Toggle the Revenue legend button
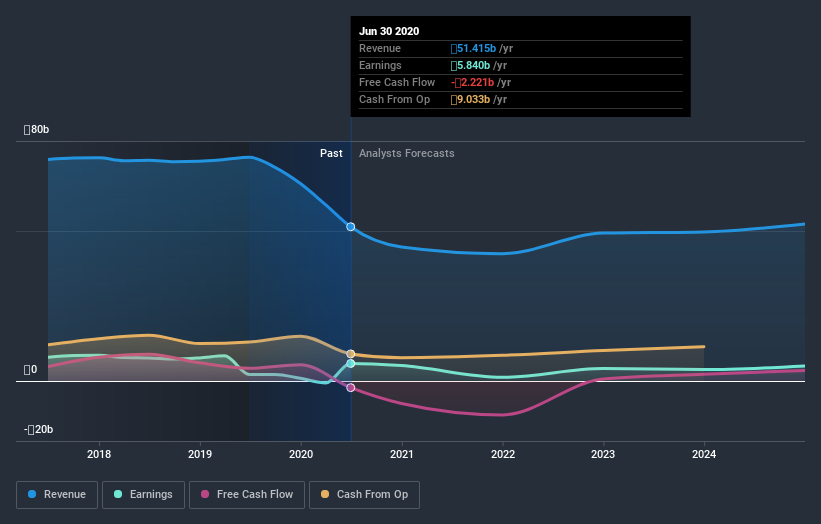The width and height of the screenshot is (821, 524). [x=57, y=495]
